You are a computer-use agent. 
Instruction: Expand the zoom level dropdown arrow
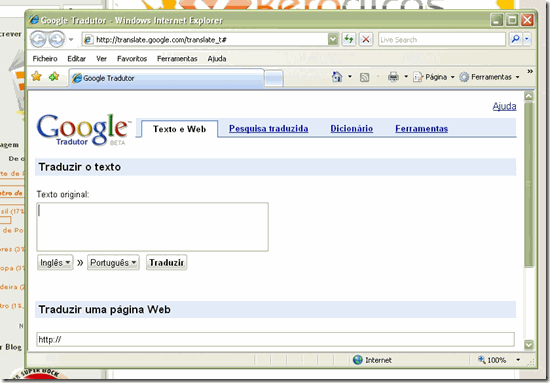pos(518,360)
